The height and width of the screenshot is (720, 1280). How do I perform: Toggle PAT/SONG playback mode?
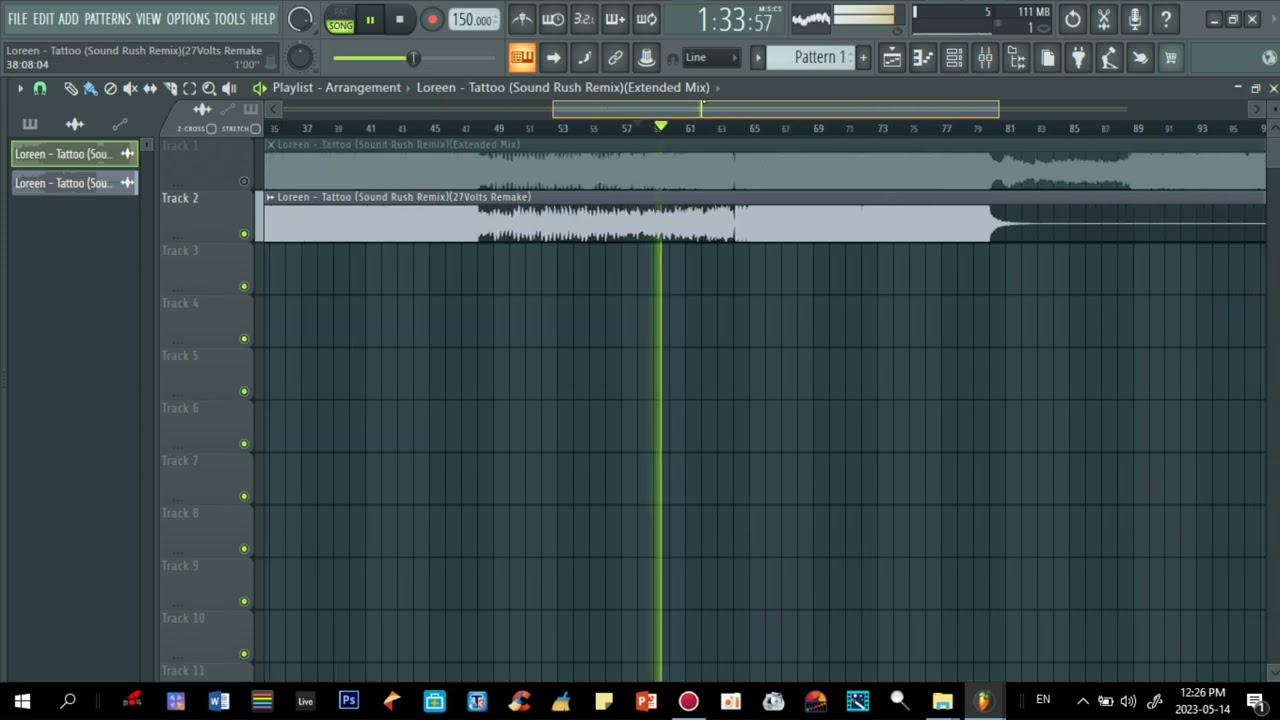[x=340, y=20]
